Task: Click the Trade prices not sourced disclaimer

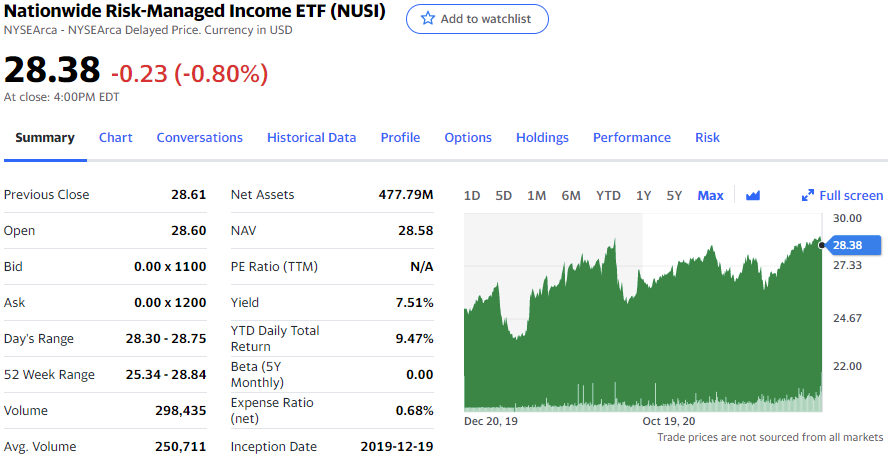Action: (770, 437)
